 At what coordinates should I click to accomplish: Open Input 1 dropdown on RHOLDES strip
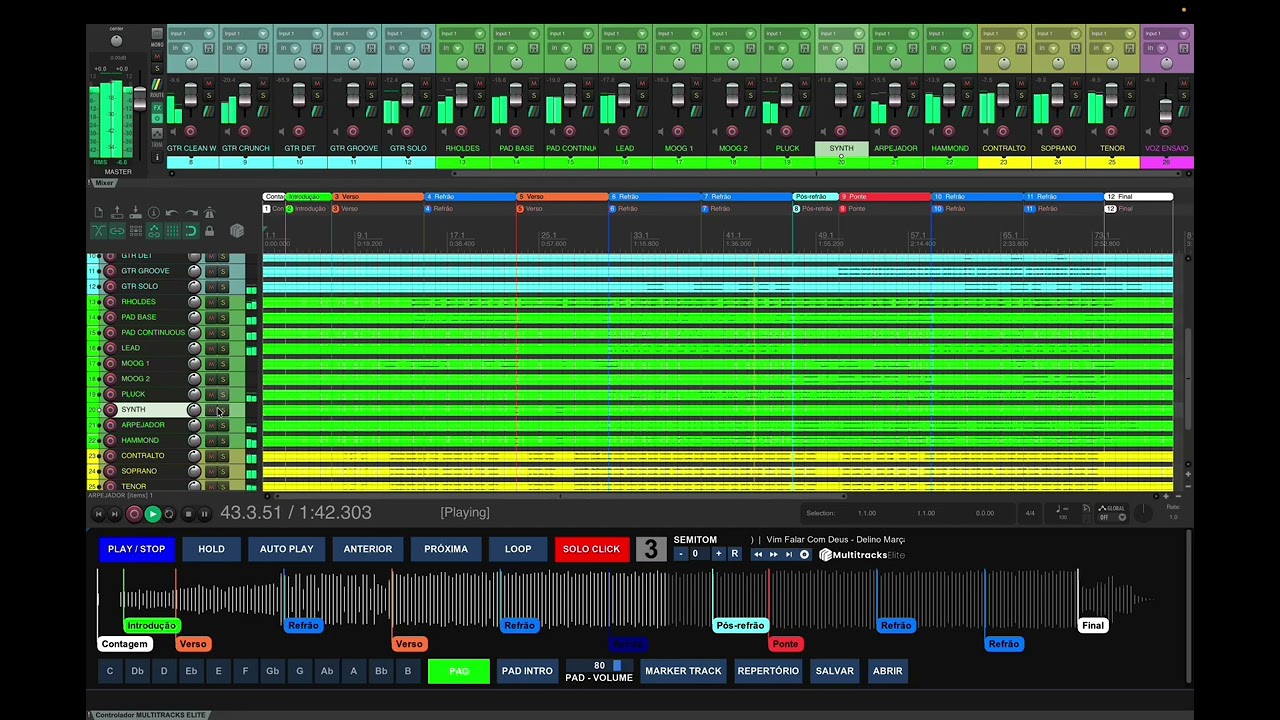tap(462, 34)
